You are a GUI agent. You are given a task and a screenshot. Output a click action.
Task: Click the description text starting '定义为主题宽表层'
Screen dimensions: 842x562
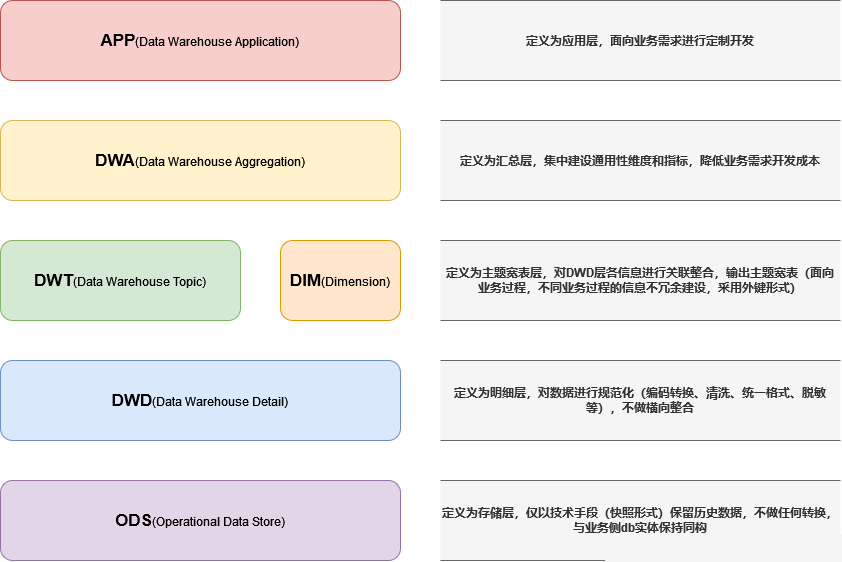(x=640, y=280)
